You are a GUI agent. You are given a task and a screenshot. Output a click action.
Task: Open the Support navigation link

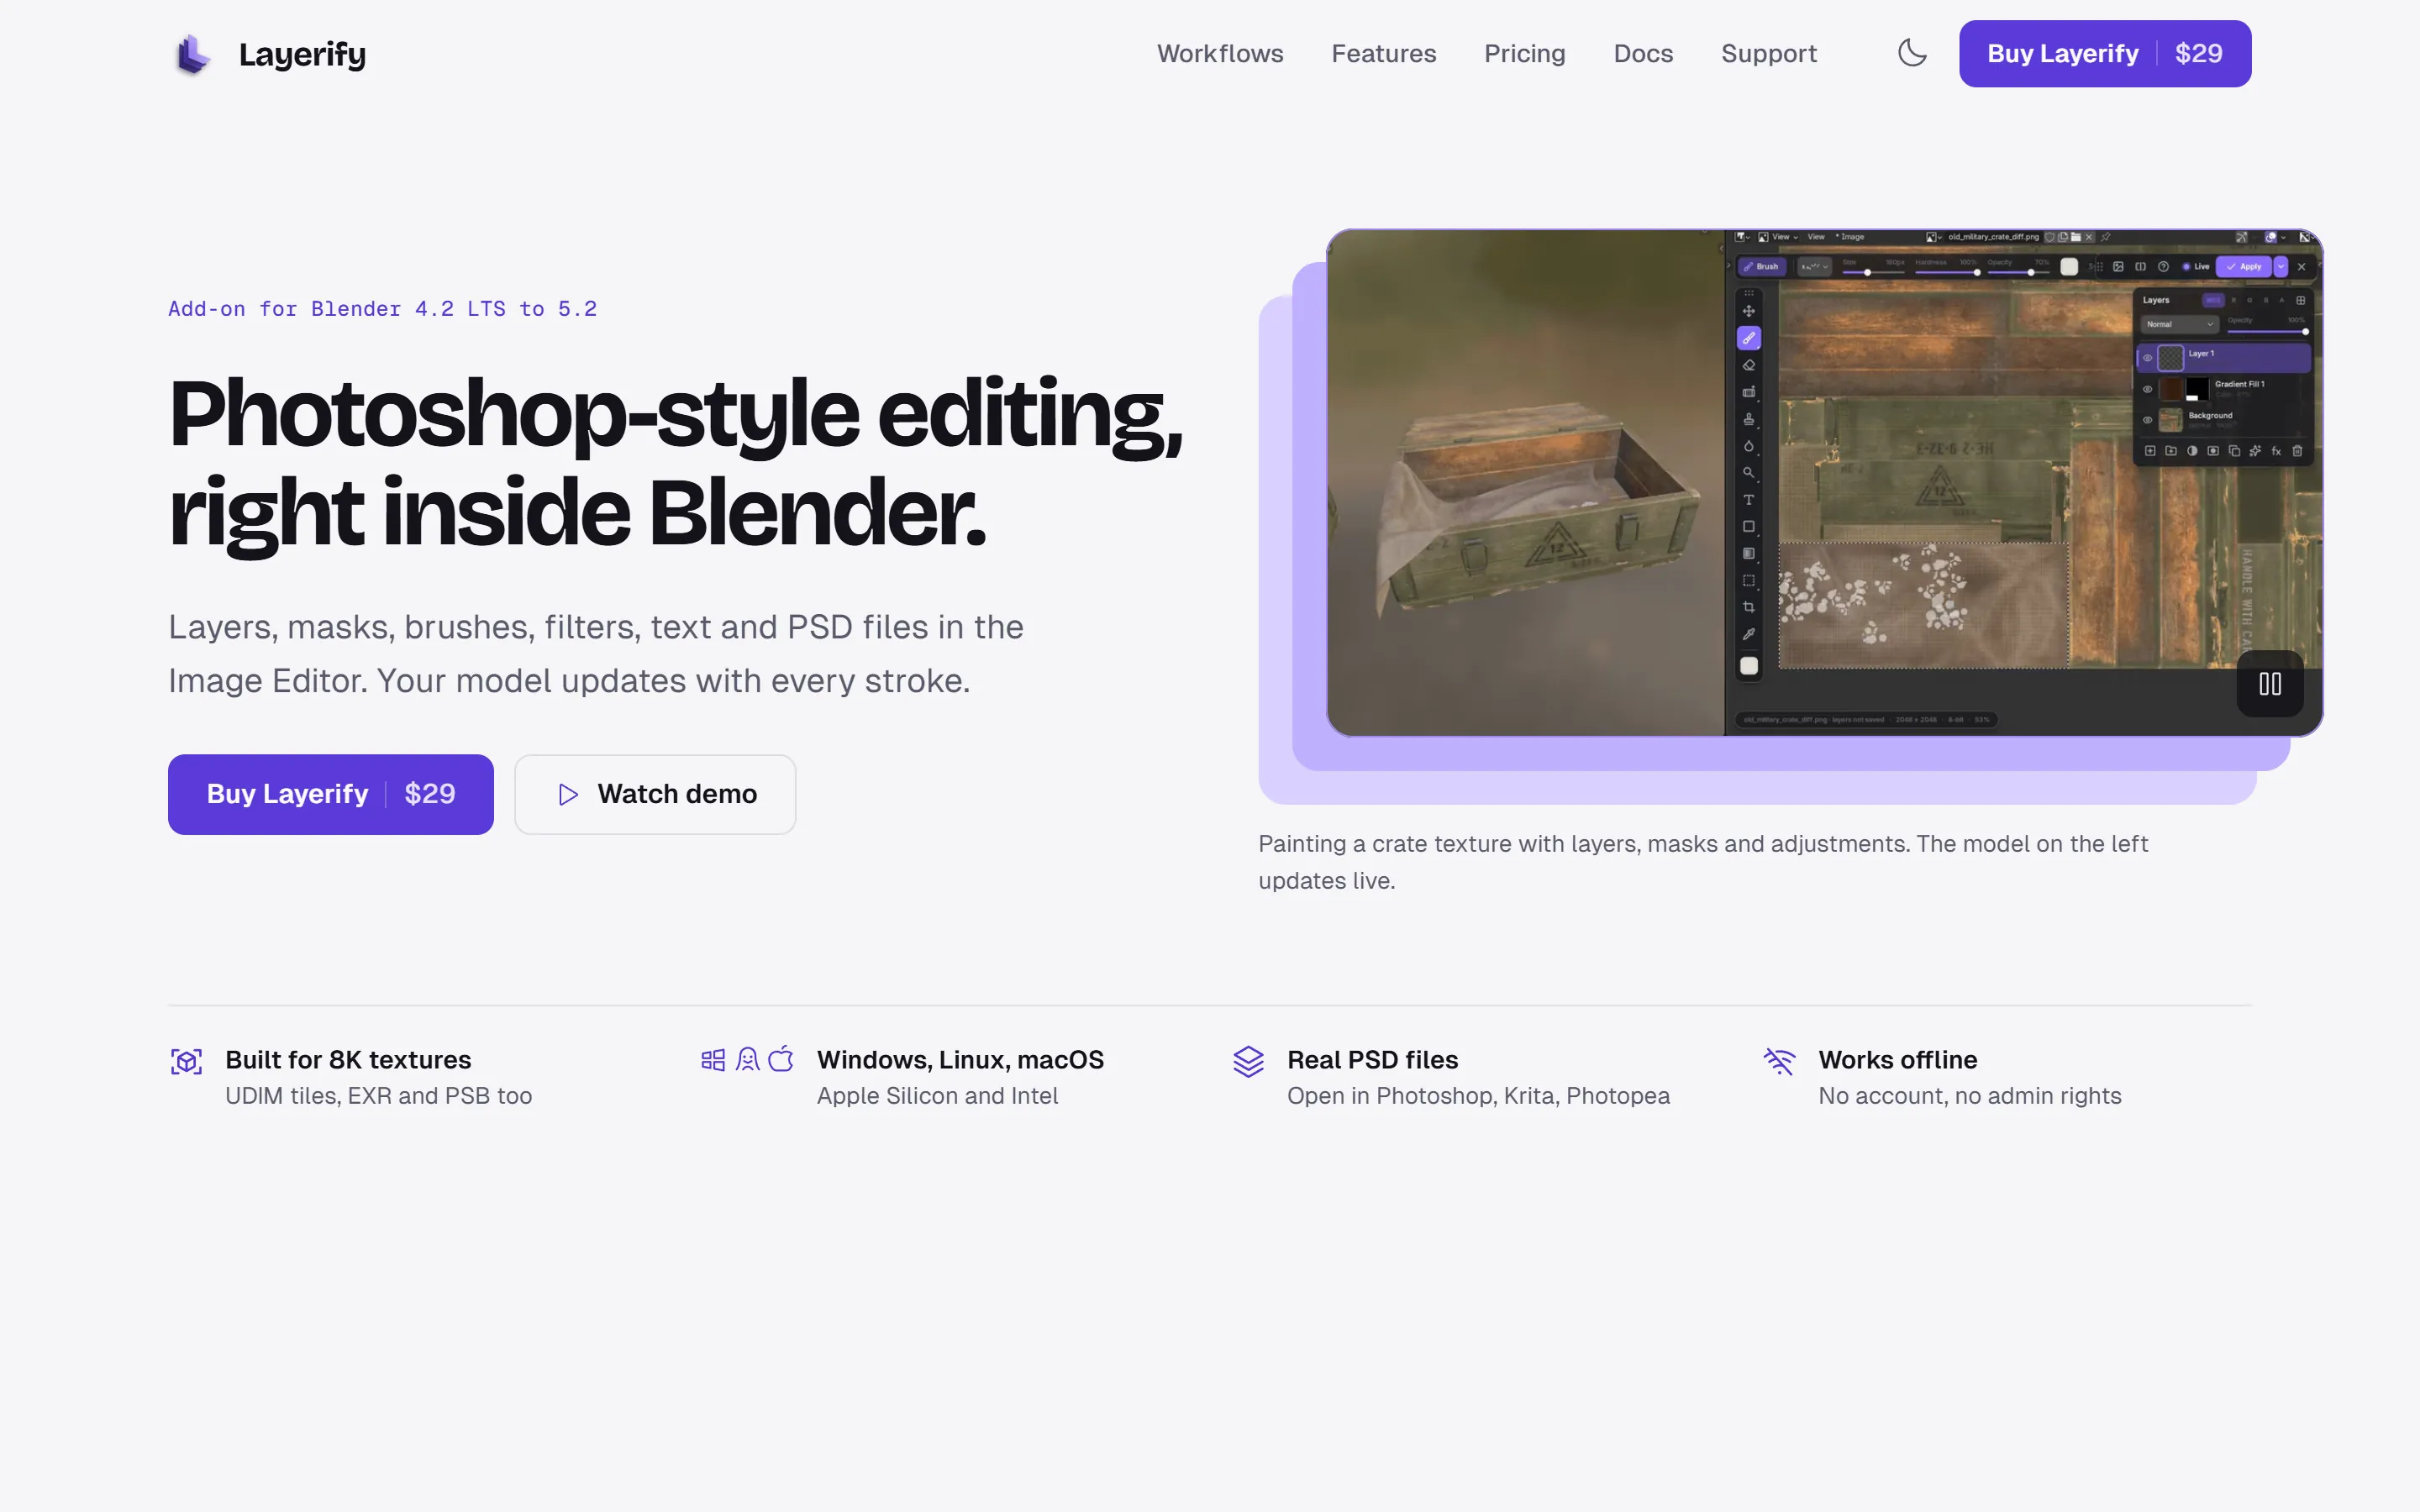[1768, 54]
